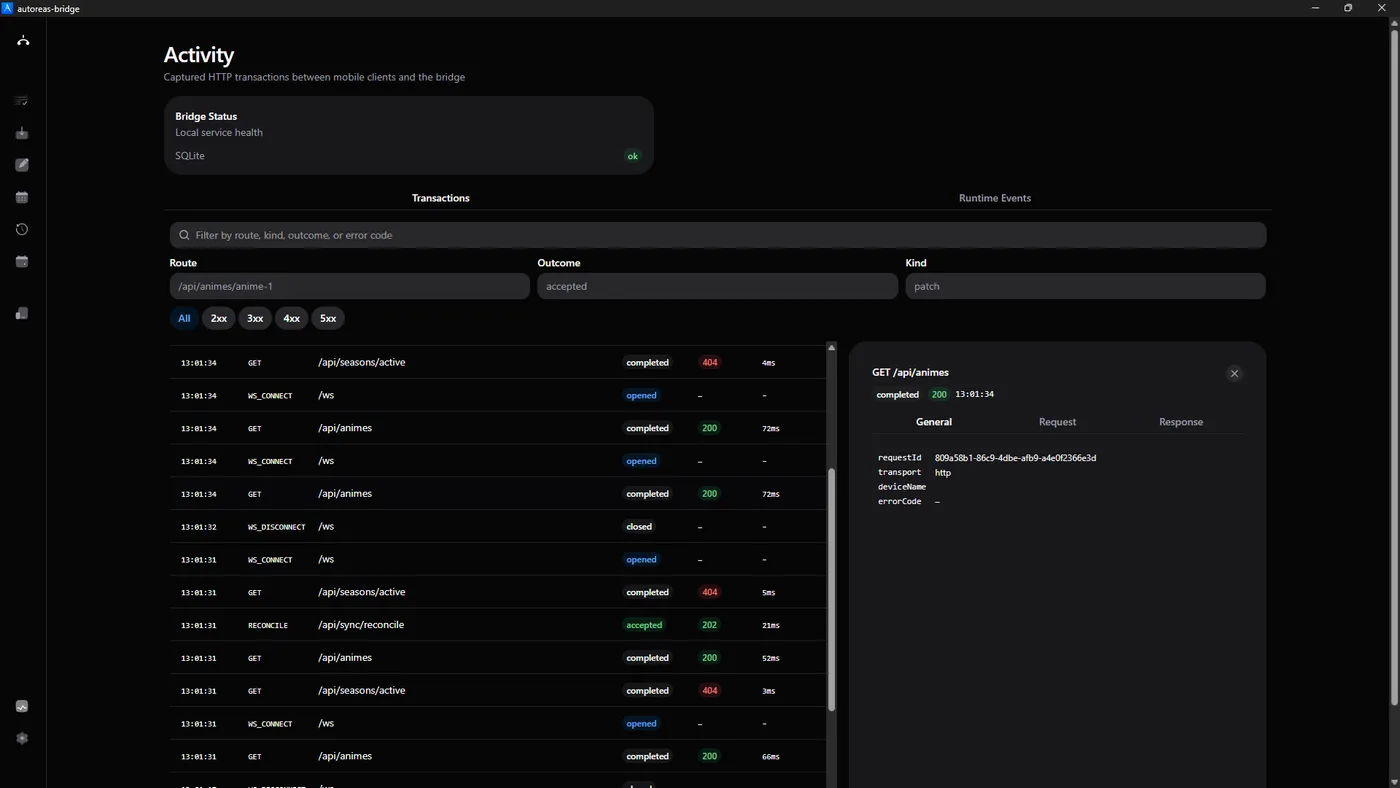Click the 202 status code badge
This screenshot has width=1400, height=788.
coord(709,625)
